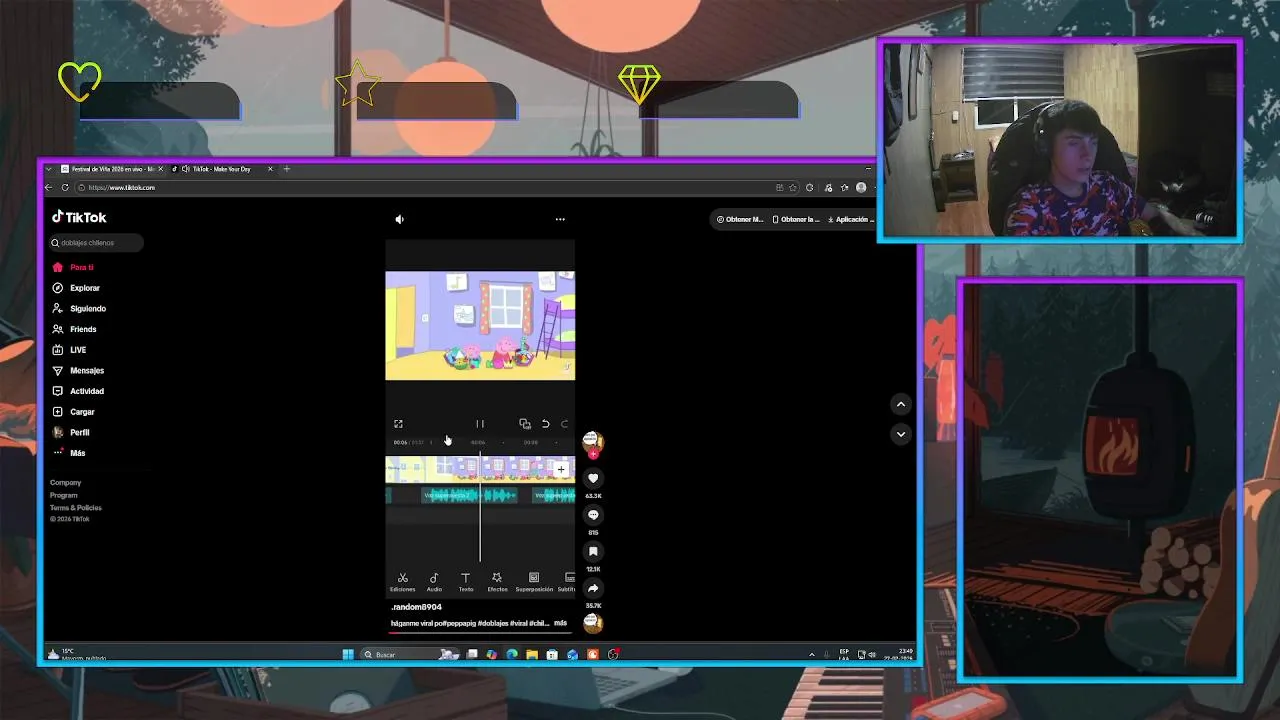Screen dimensions: 1280x720
Task: Go back in the browser
Action: click(48, 187)
